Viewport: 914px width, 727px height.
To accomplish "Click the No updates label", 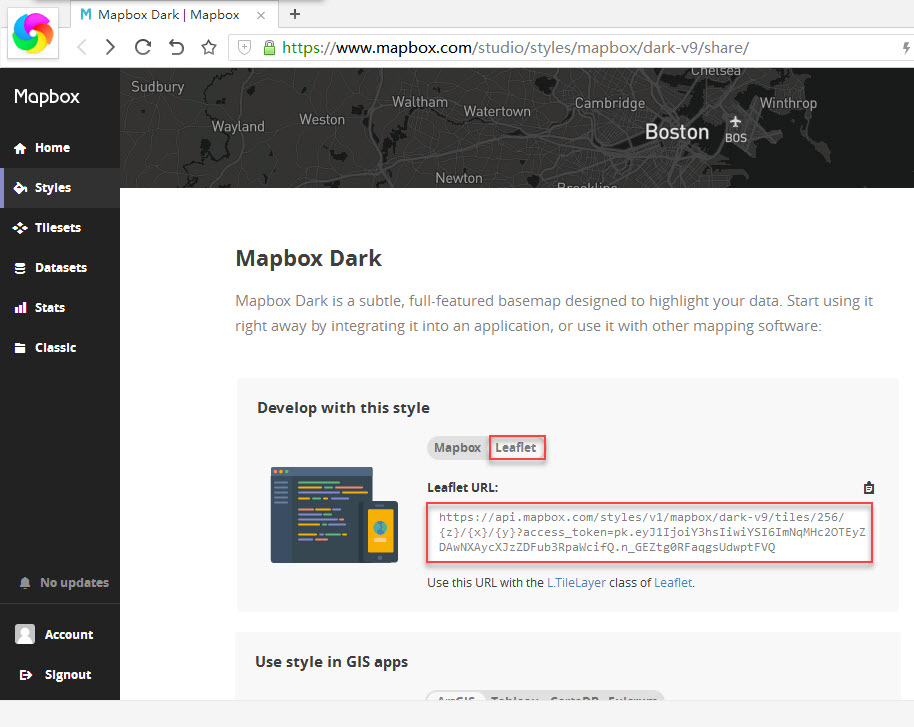I will tap(75, 583).
